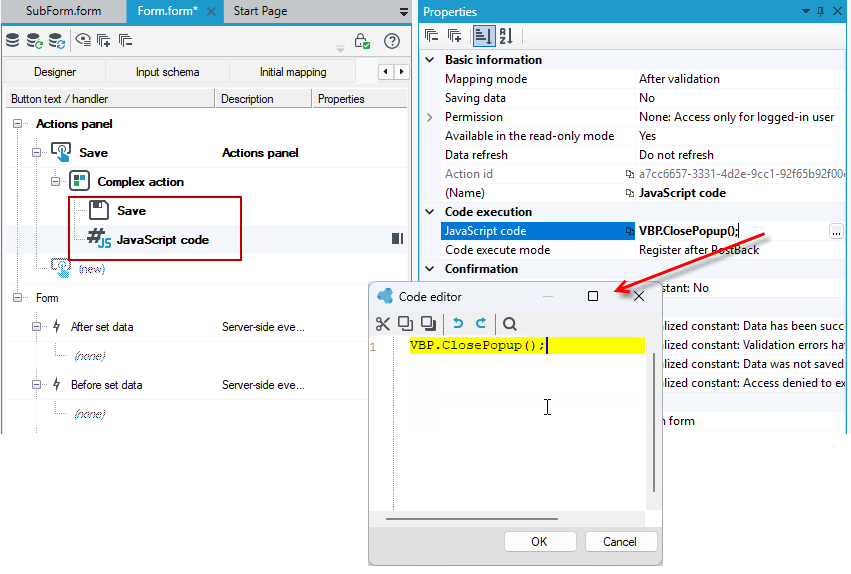Open toolbar overflow arrow in form toolbar
This screenshot has height=574, width=851.
(340, 49)
